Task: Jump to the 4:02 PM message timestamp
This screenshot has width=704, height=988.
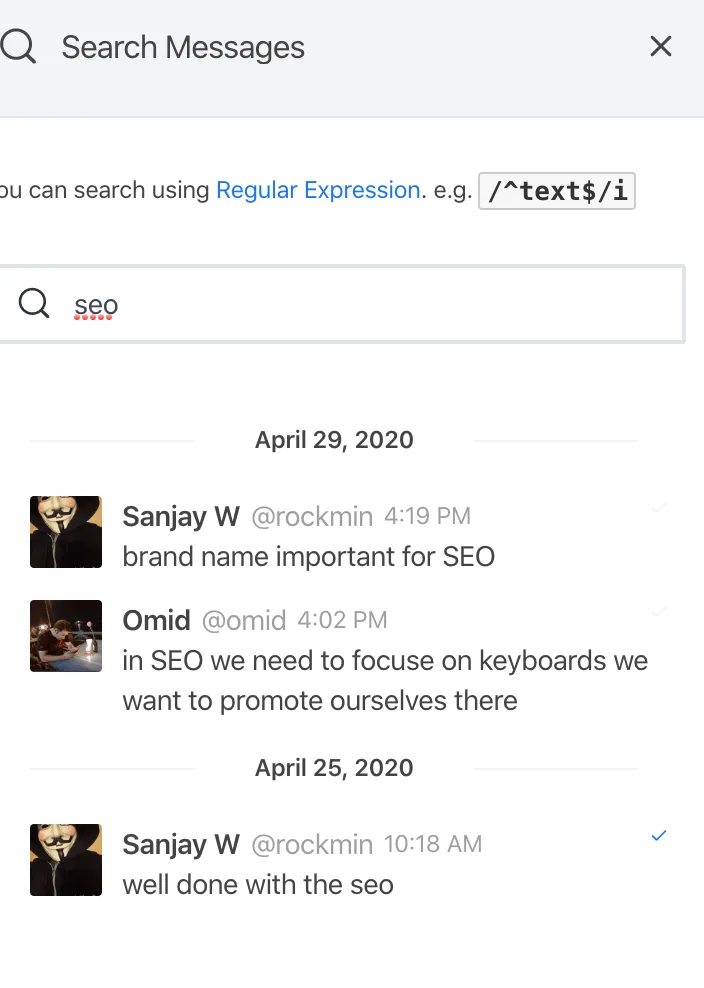Action: [x=343, y=621]
